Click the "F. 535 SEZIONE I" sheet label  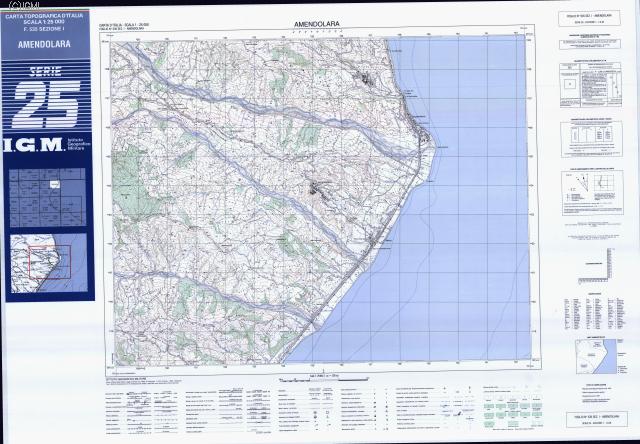[x=44, y=29]
